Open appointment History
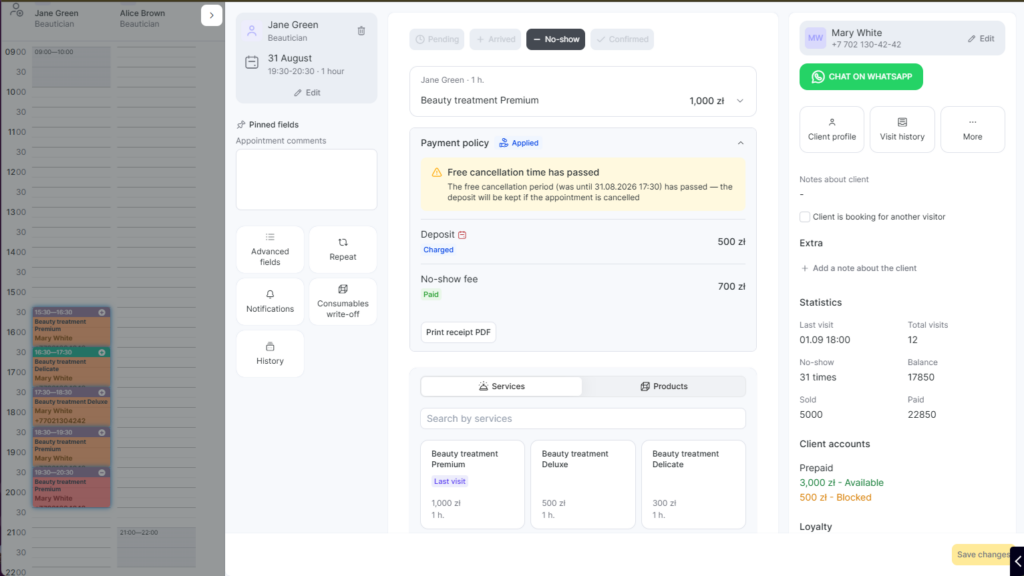1024x576 pixels. [x=270, y=353]
